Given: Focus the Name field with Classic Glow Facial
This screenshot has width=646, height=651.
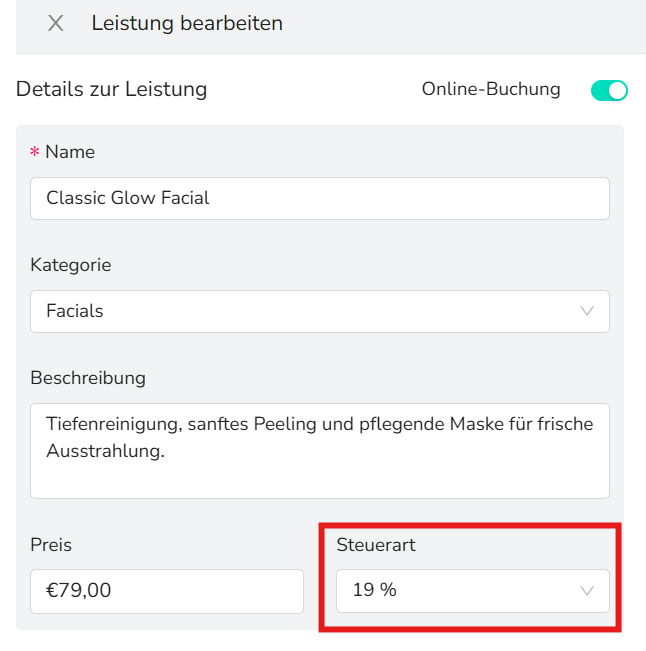Looking at the screenshot, I should (319, 198).
